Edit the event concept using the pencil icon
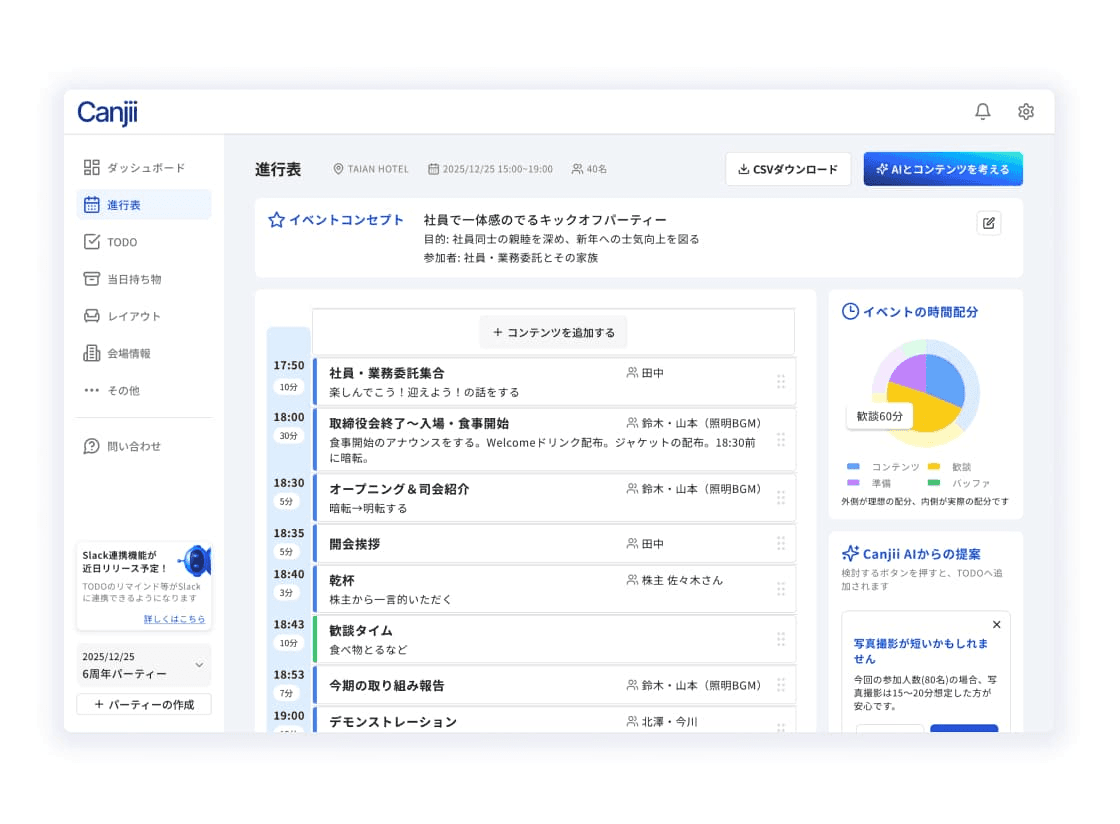The height and width of the screenshot is (824, 1120). [989, 223]
